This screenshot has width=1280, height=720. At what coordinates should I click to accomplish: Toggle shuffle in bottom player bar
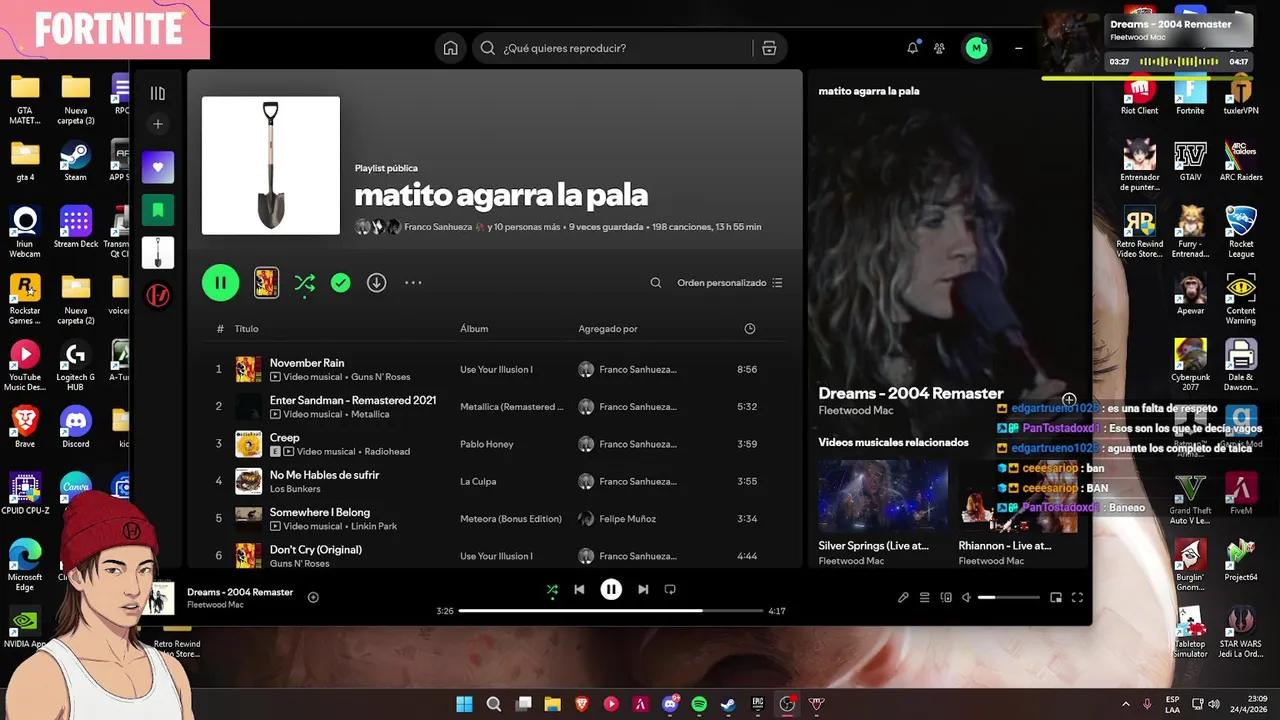[552, 590]
